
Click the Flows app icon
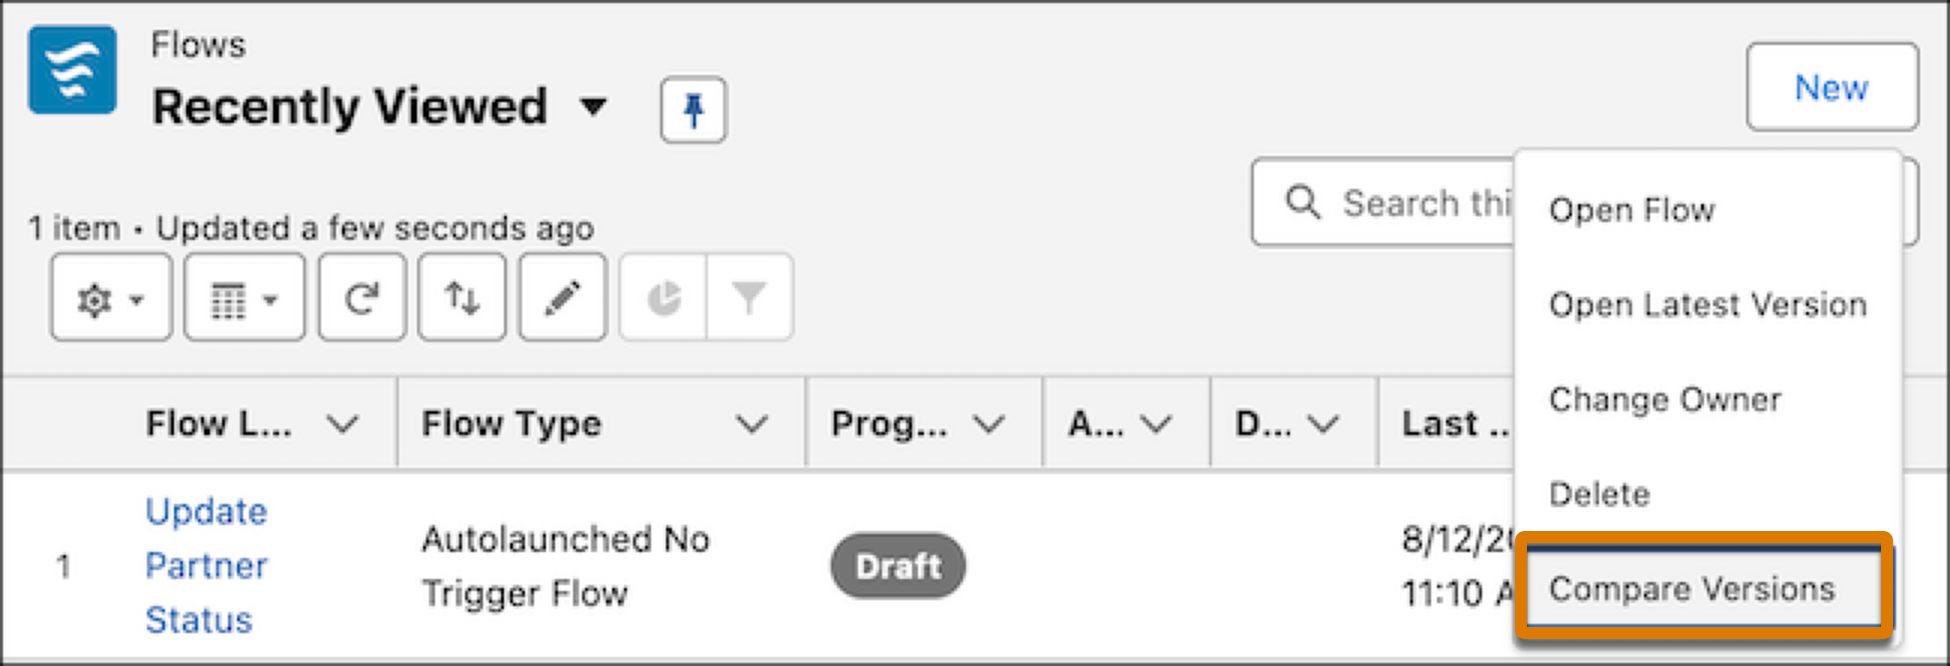point(72,70)
